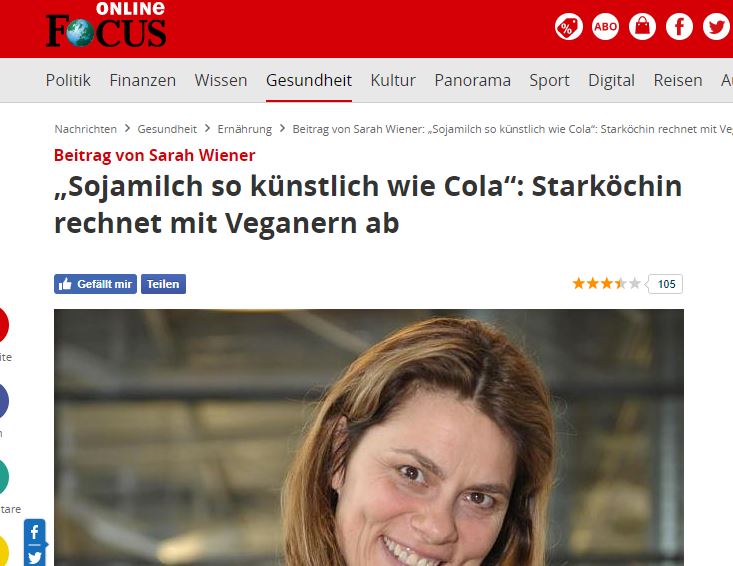Open the 105 ratings count bubble
The image size is (733, 566).
(x=666, y=284)
